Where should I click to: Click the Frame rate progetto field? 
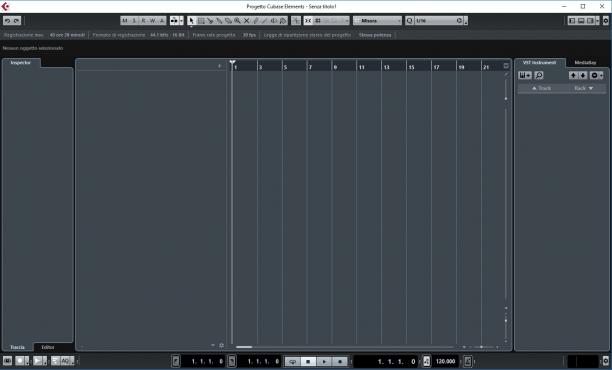(x=224, y=35)
